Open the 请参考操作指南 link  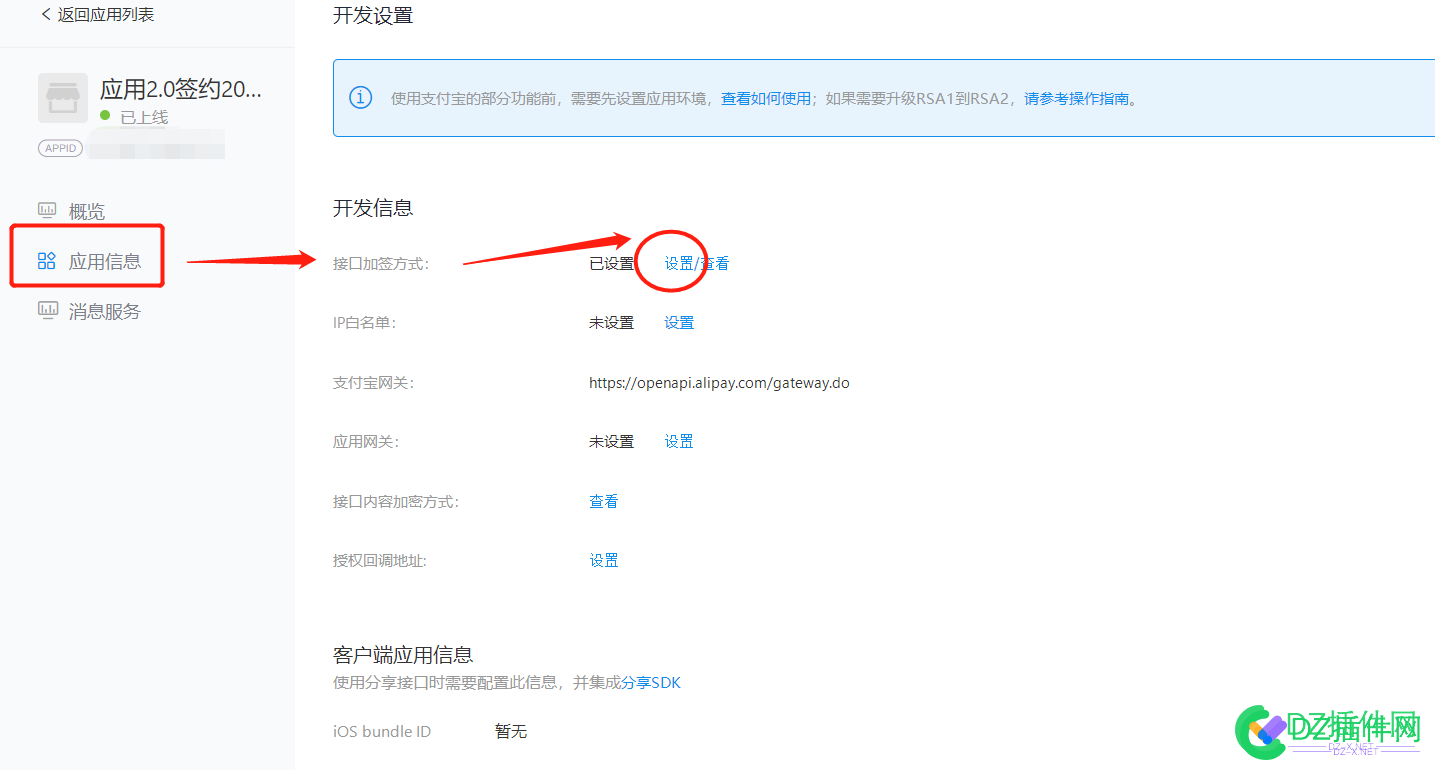tap(1077, 99)
